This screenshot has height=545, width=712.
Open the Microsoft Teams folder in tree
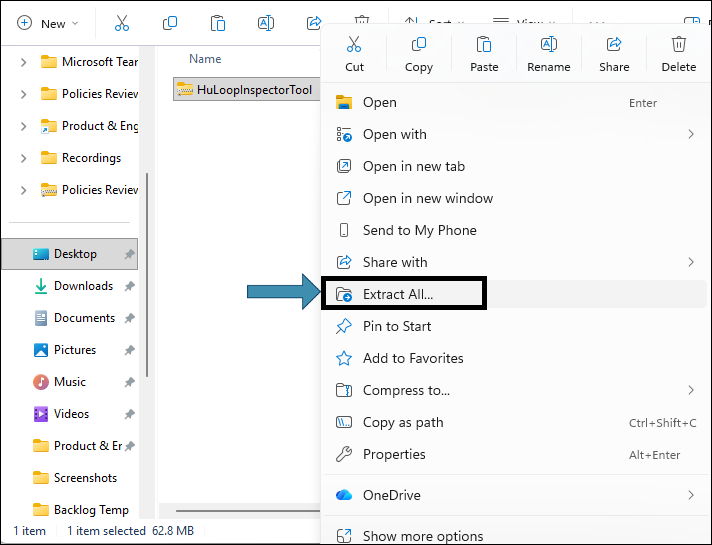[89, 62]
